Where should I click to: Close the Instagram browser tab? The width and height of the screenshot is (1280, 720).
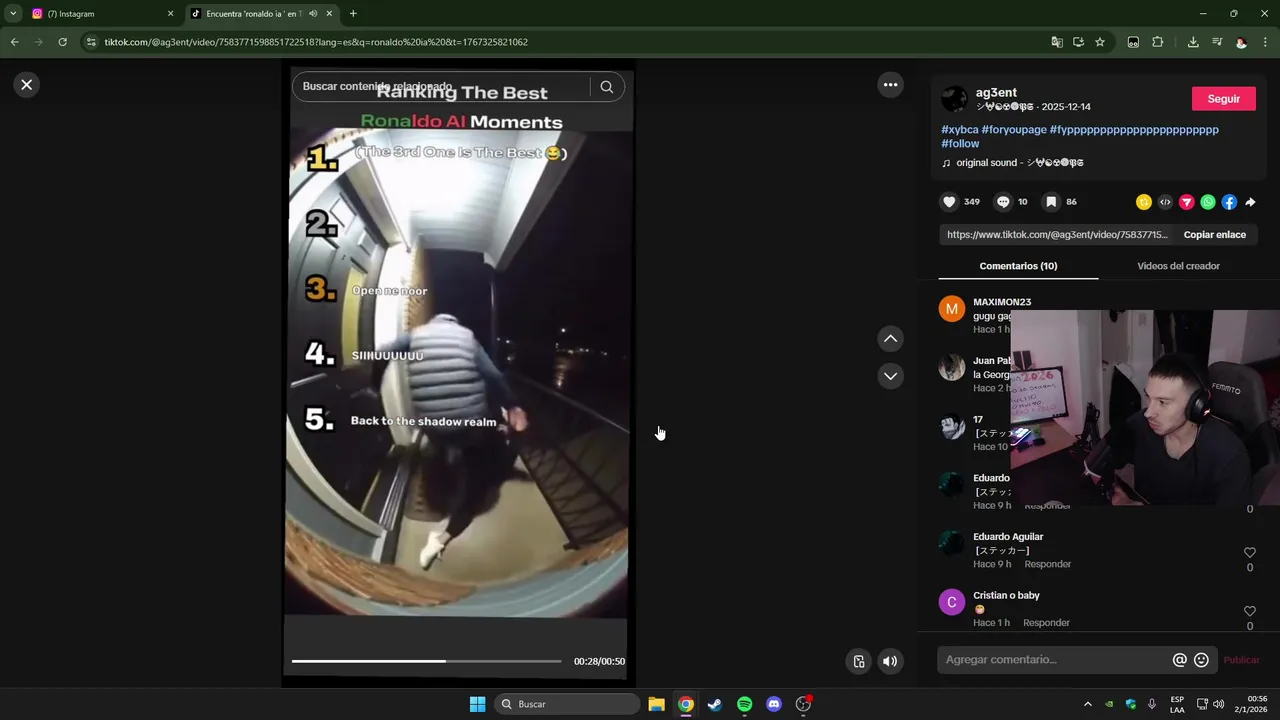click(170, 14)
